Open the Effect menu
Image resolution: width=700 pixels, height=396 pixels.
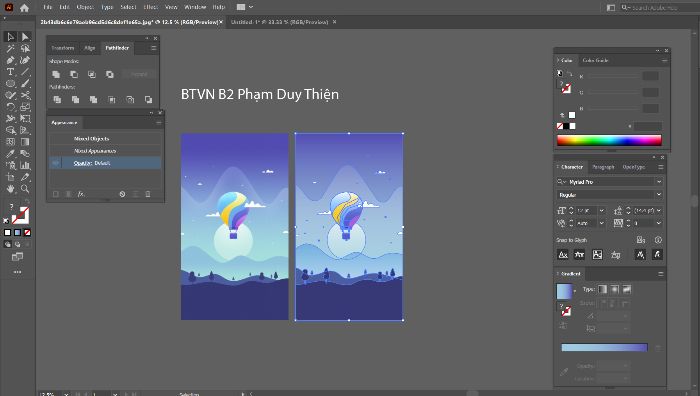point(151,7)
